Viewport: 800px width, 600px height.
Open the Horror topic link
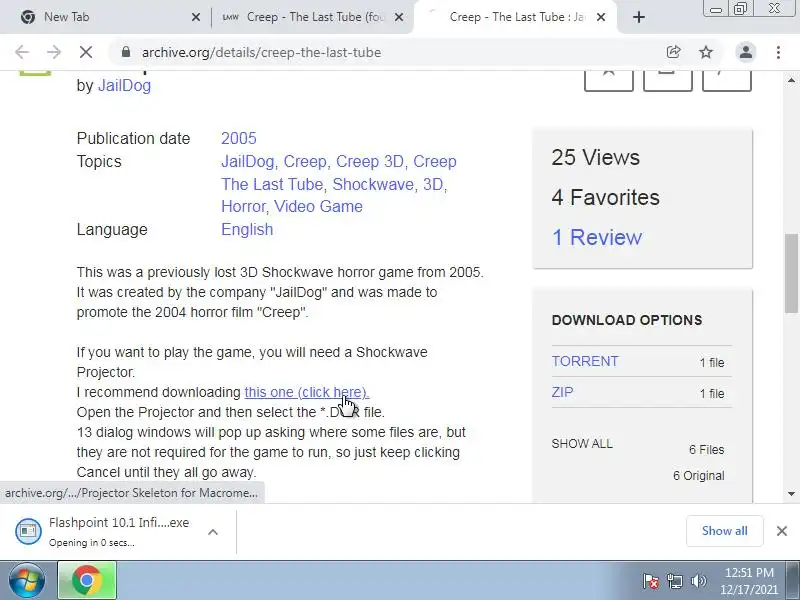point(243,207)
